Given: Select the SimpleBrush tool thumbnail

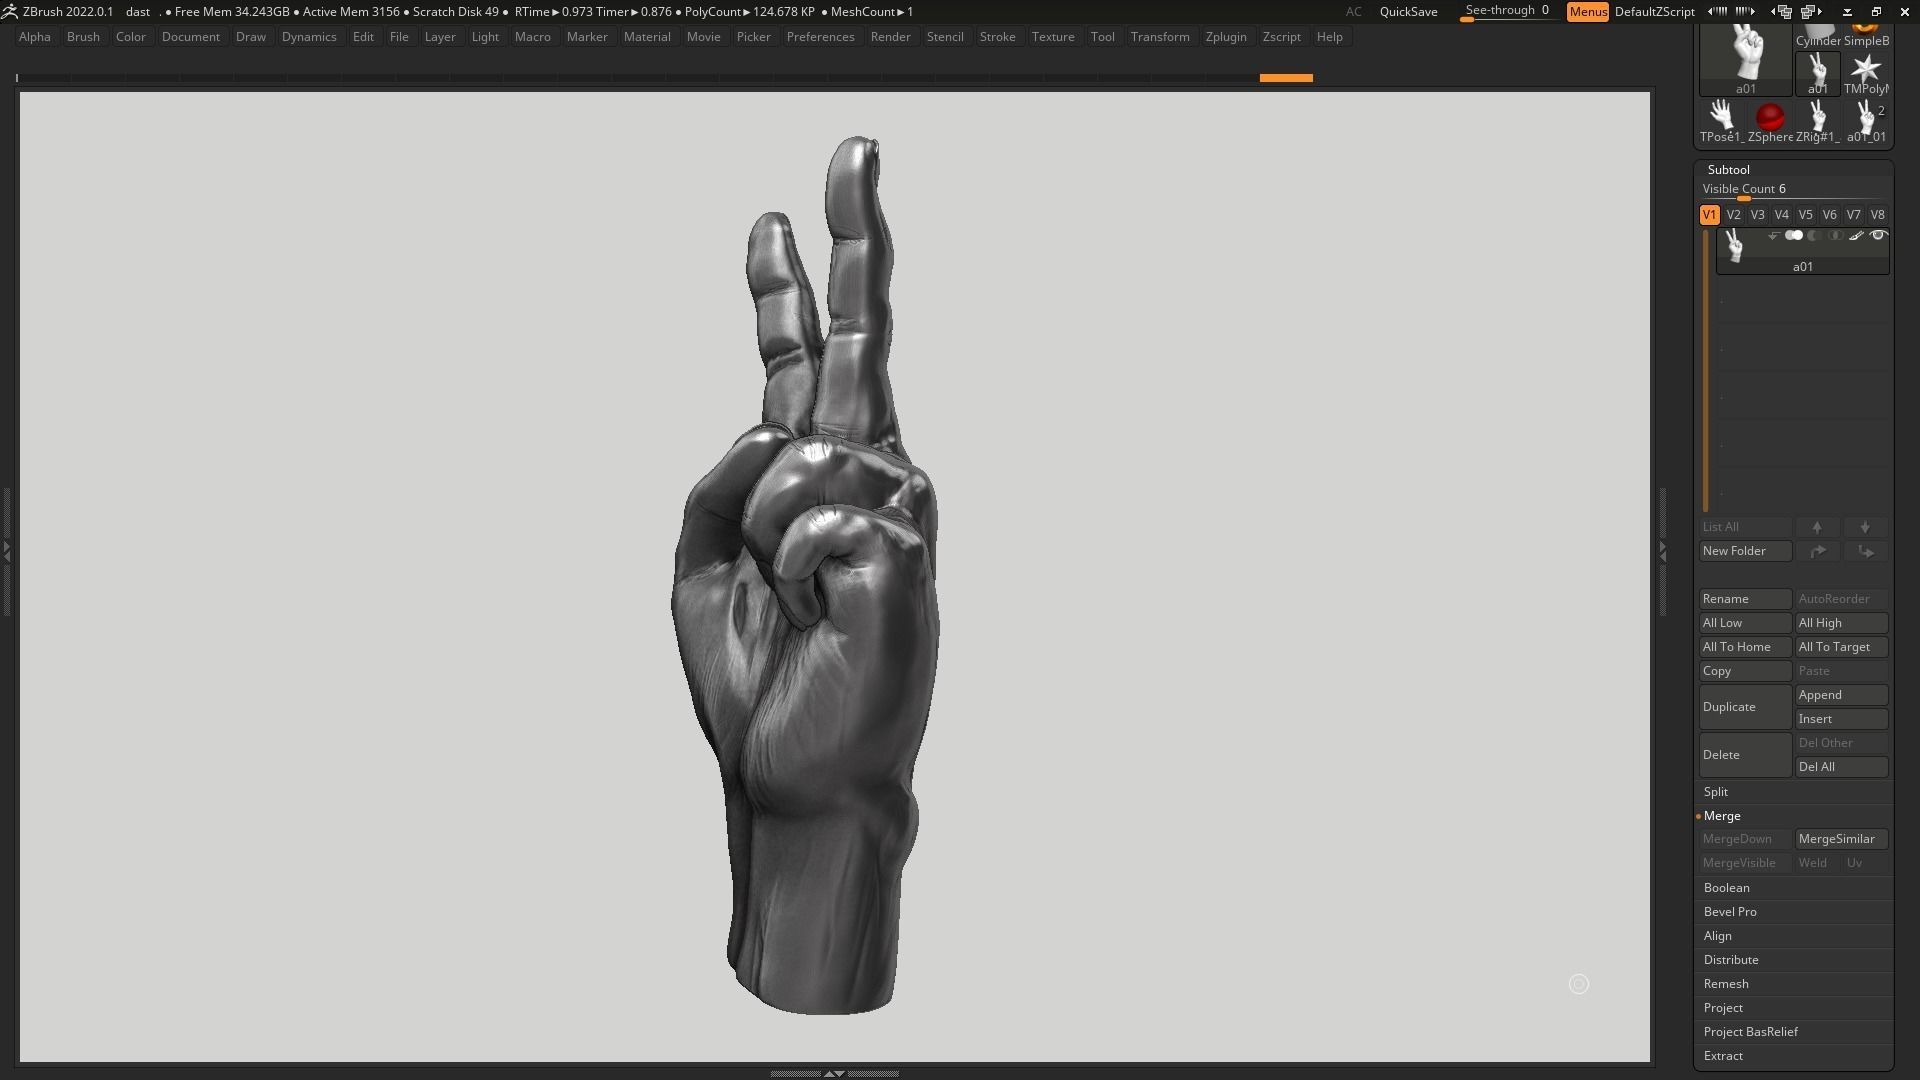Looking at the screenshot, I should (x=1866, y=36).
